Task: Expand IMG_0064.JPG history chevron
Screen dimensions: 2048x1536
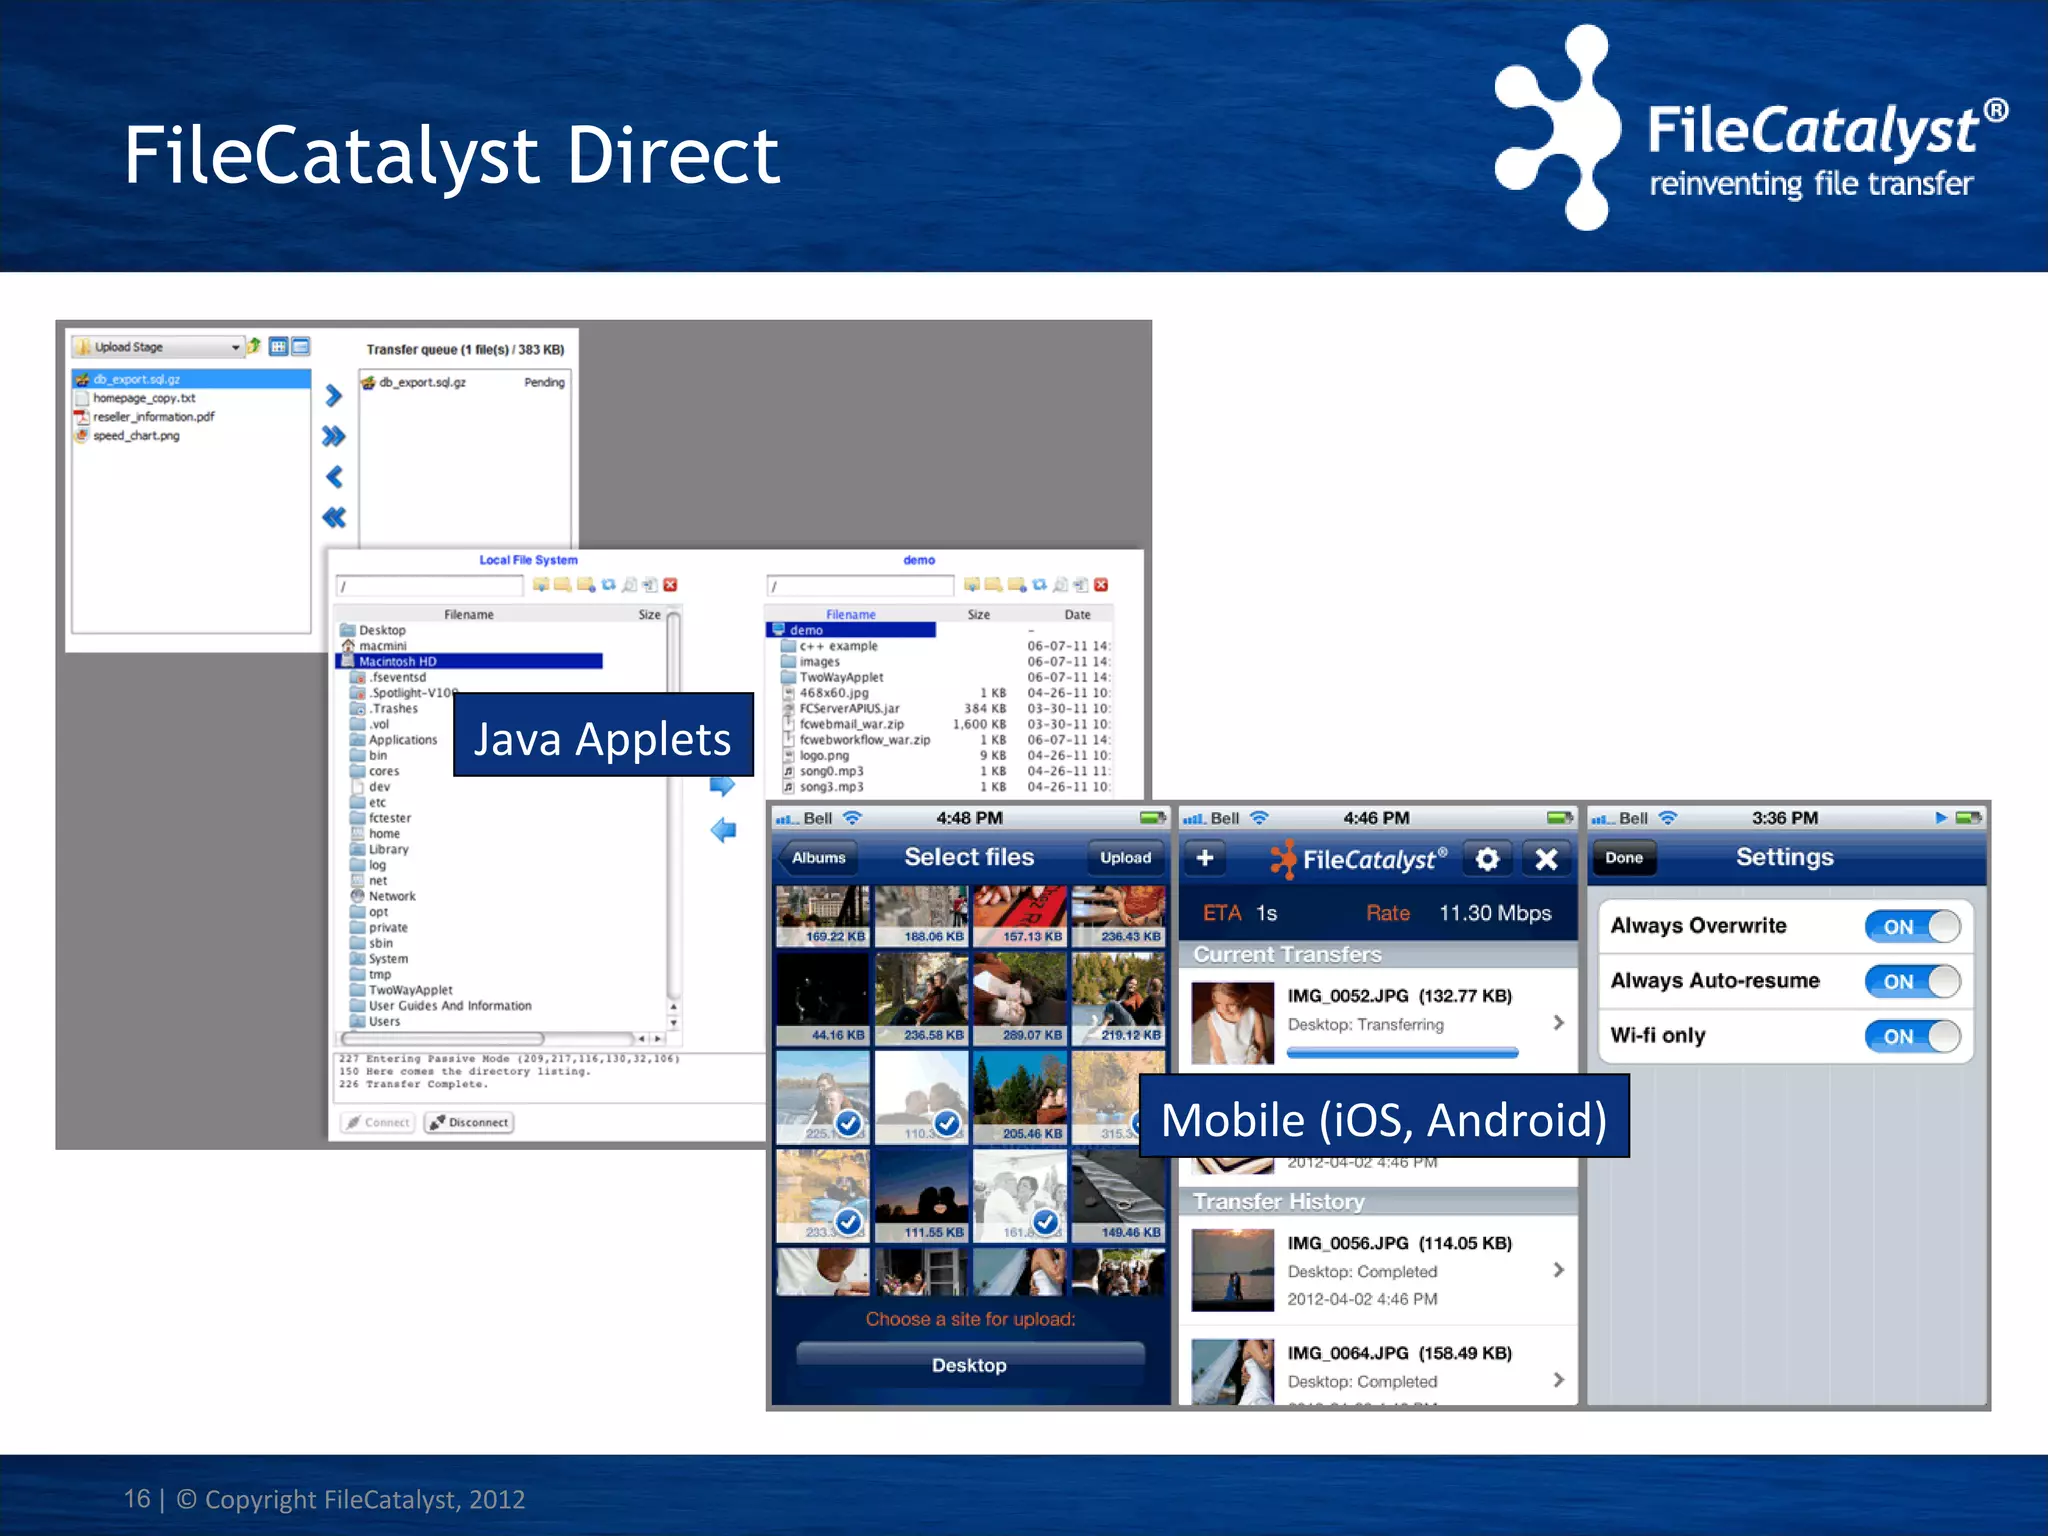Action: pos(1558,1380)
